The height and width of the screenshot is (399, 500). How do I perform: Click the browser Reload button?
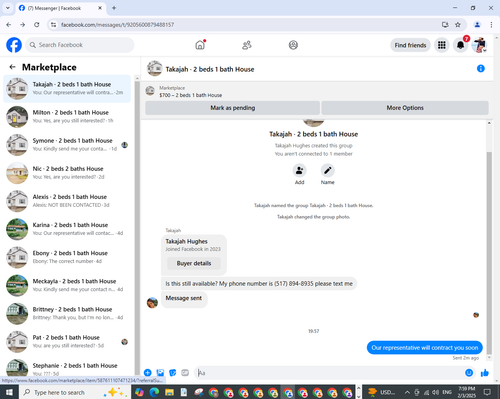tap(37, 25)
